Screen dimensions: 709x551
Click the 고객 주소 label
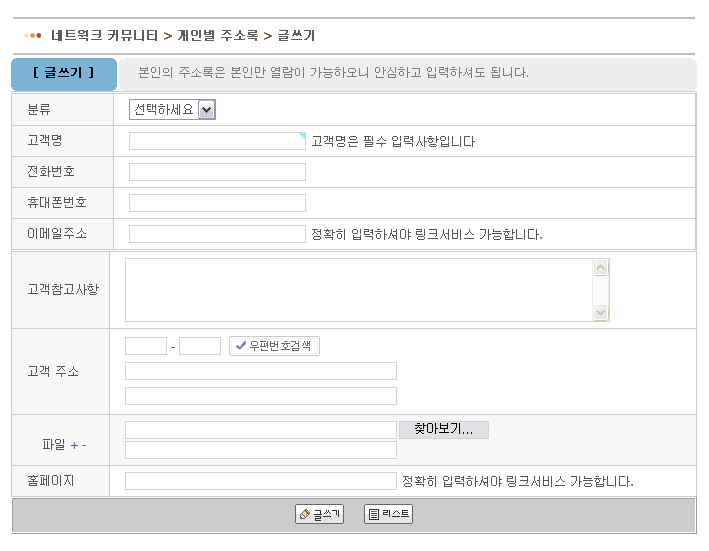[53, 372]
